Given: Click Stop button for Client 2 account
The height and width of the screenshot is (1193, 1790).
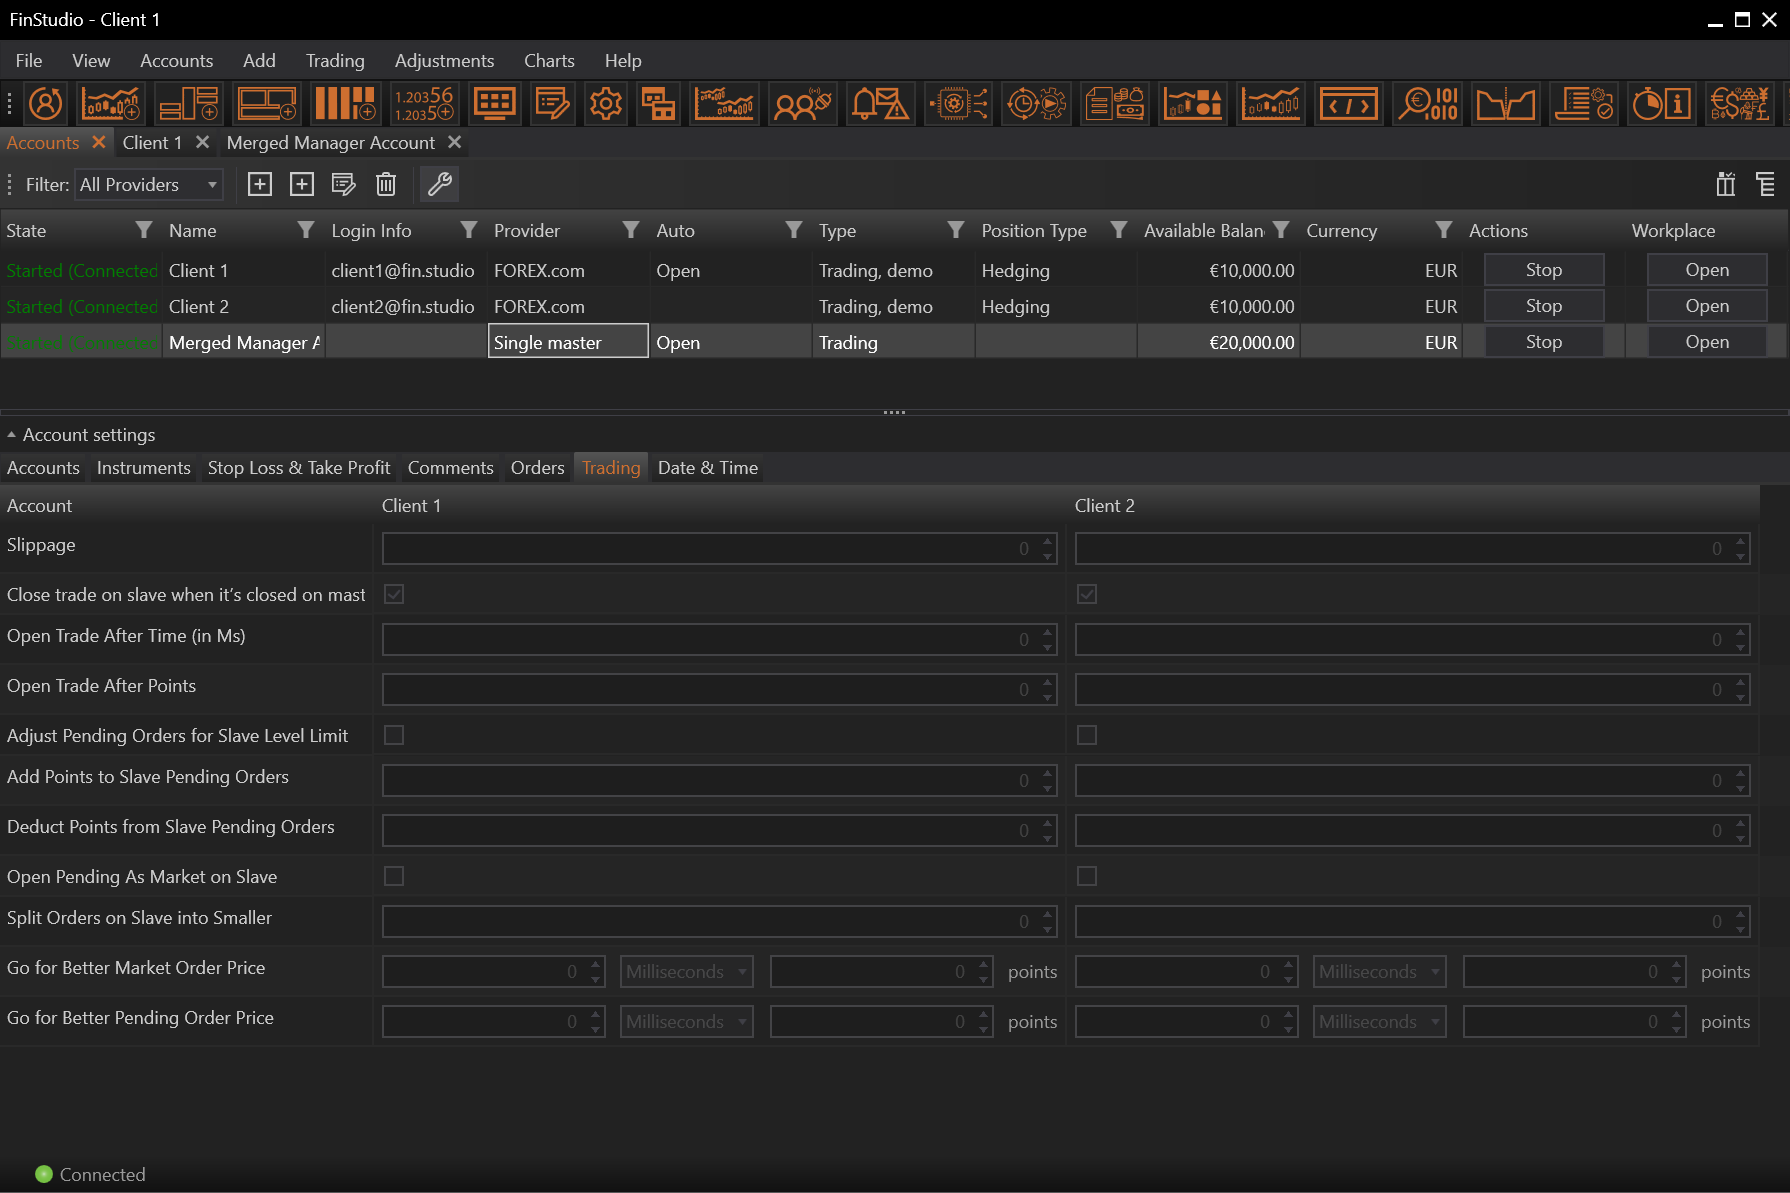Looking at the screenshot, I should click(1543, 306).
